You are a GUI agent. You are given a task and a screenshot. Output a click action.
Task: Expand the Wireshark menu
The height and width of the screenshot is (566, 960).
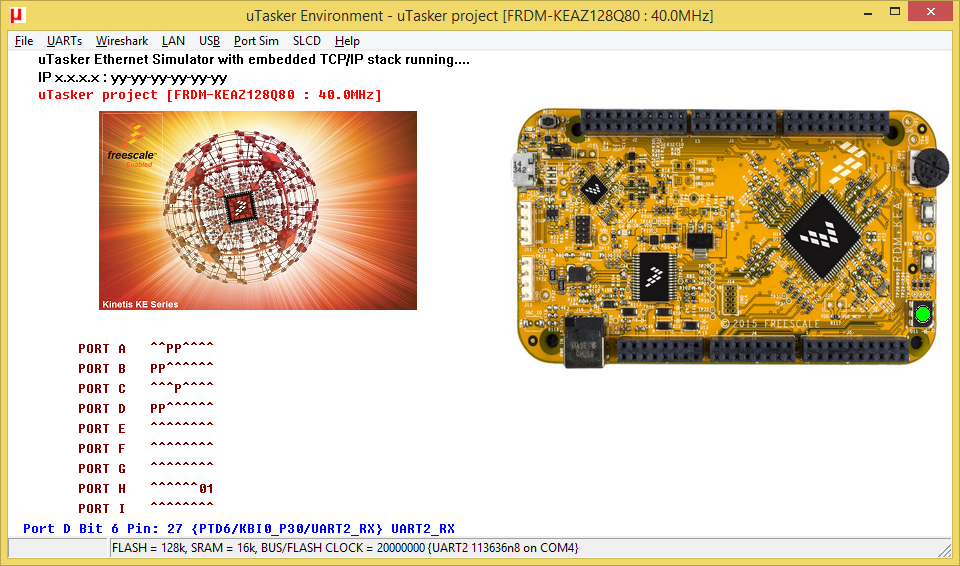click(122, 41)
